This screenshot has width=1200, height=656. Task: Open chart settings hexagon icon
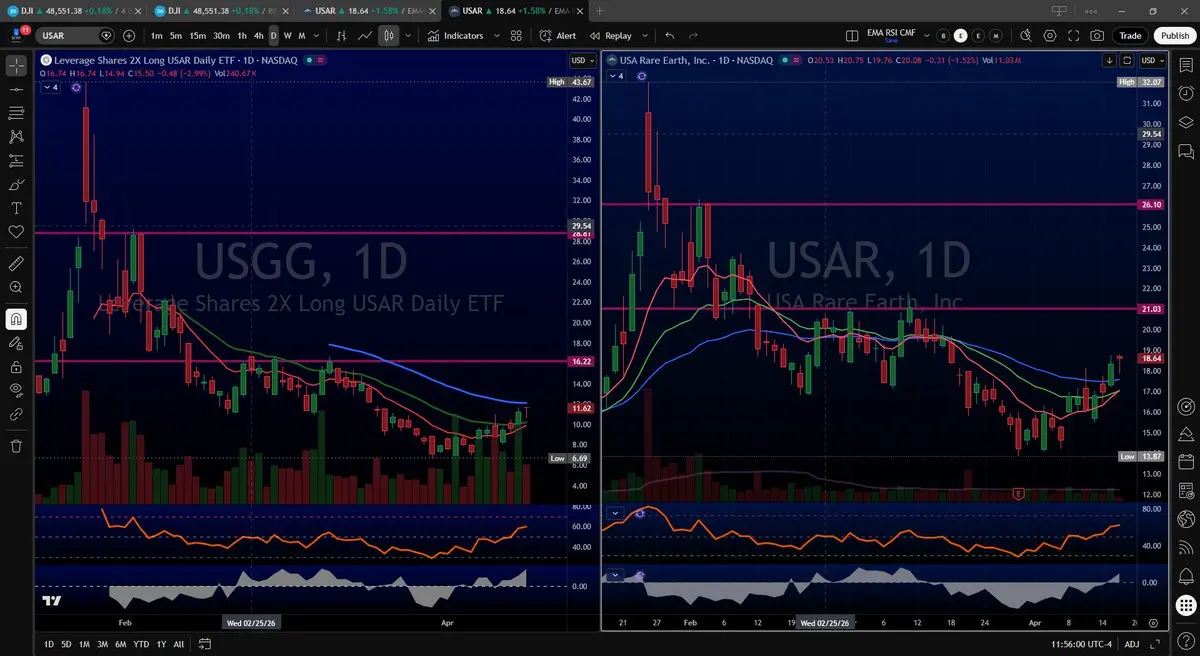click(x=1050, y=36)
